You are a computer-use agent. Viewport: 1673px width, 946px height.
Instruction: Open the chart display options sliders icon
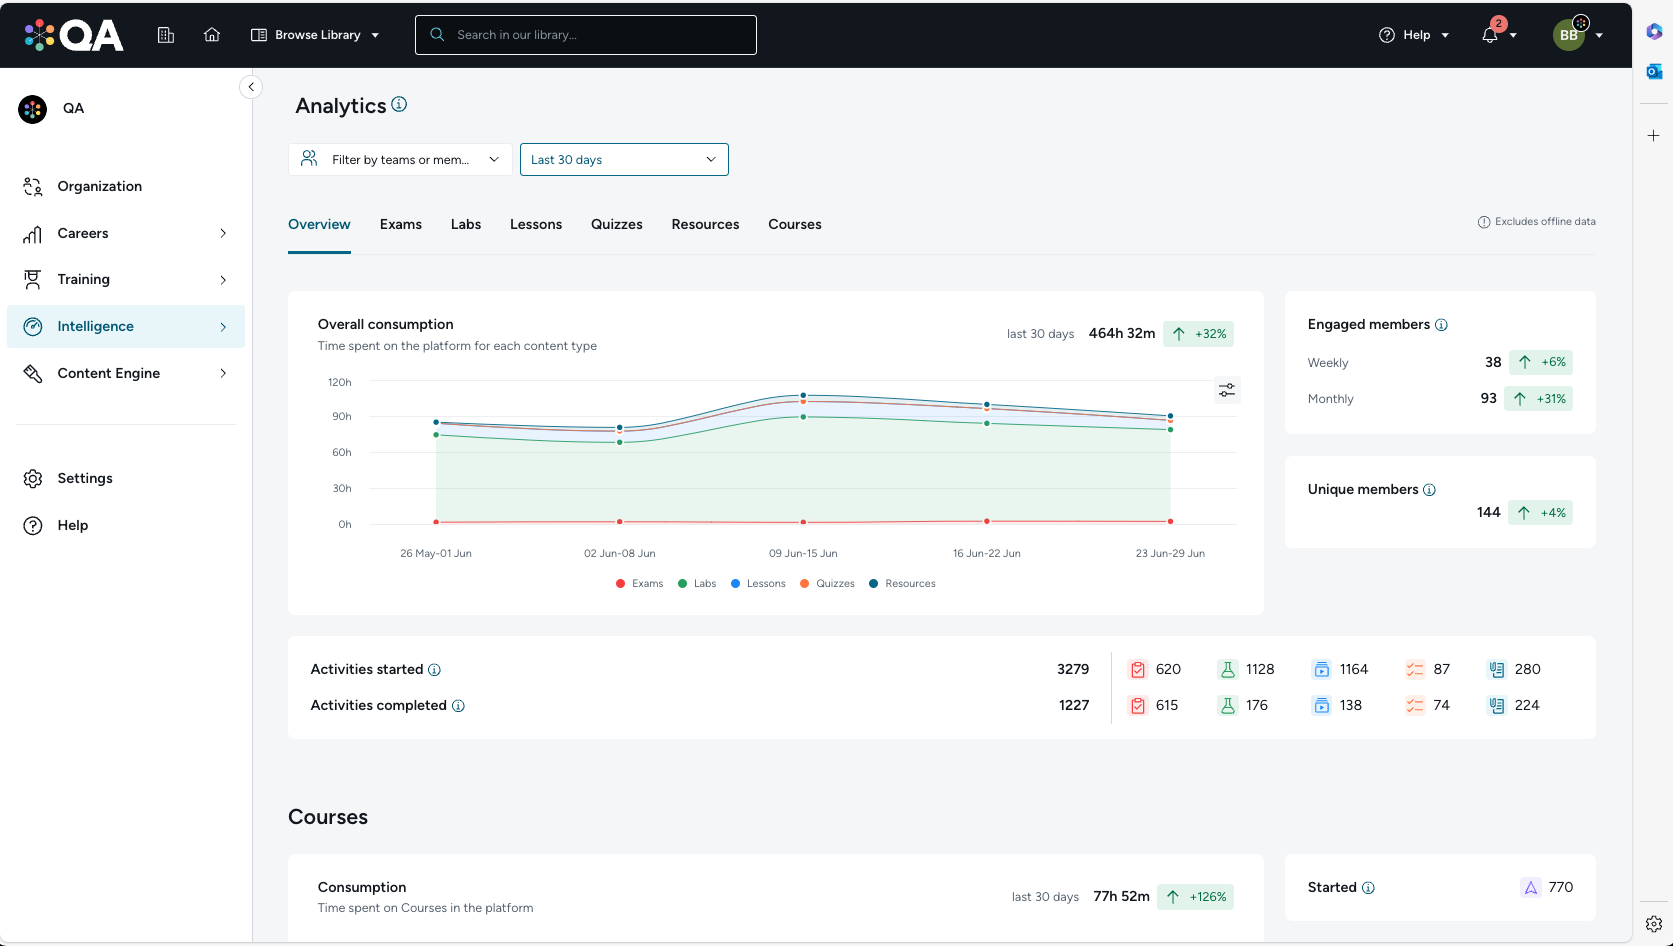(x=1227, y=390)
